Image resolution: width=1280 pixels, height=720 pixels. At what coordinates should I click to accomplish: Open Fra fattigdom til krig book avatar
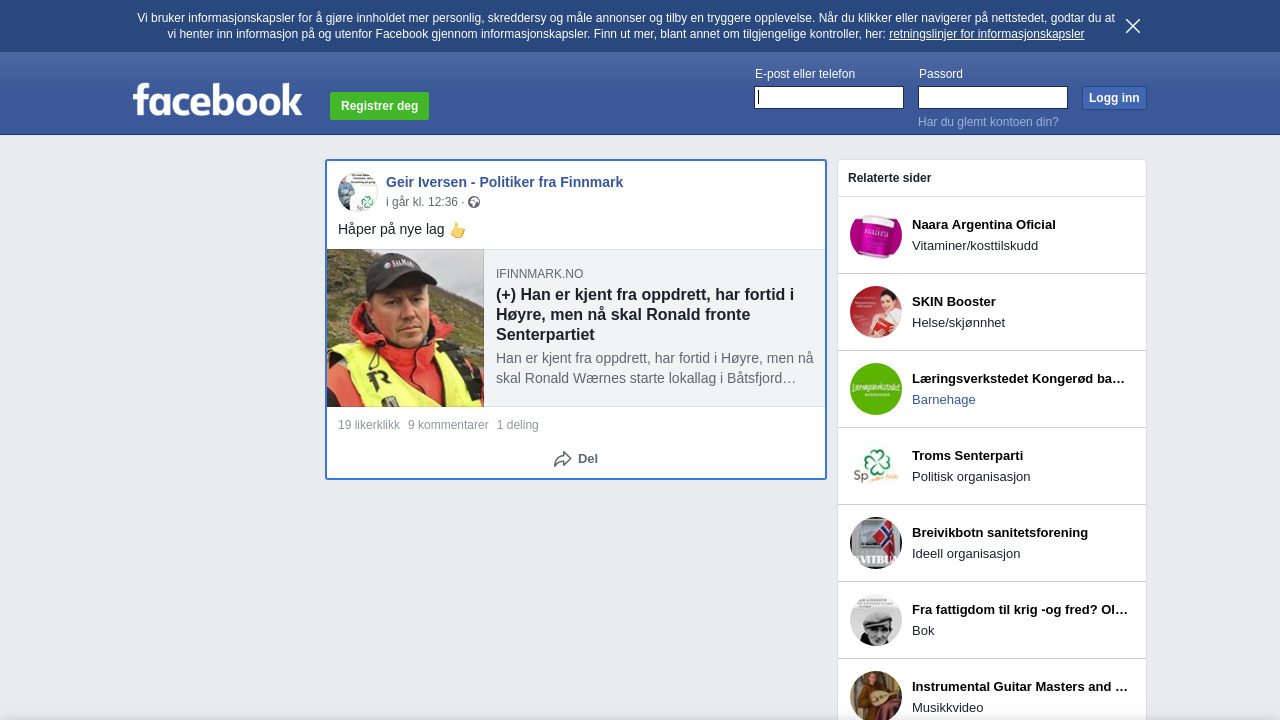point(876,620)
